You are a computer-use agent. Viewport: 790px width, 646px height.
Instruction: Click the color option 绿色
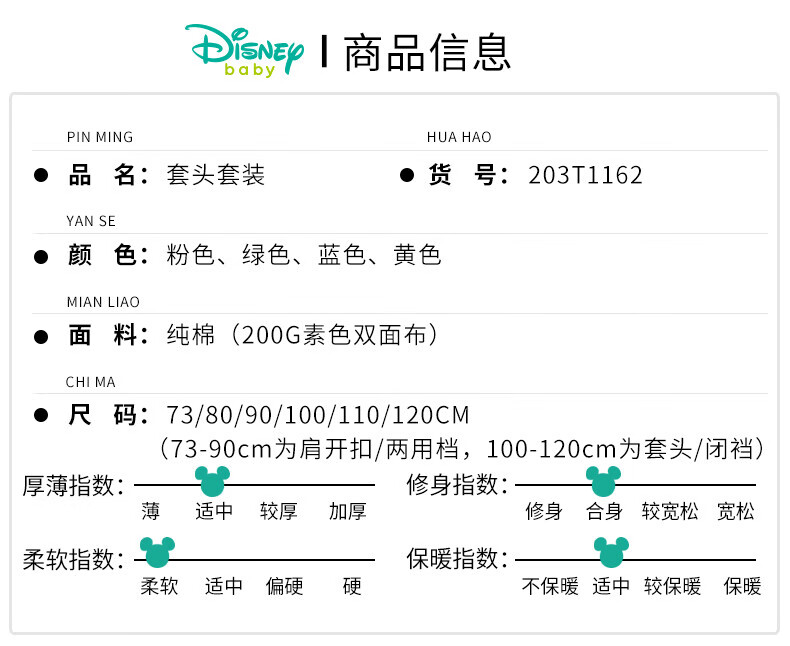[266, 255]
